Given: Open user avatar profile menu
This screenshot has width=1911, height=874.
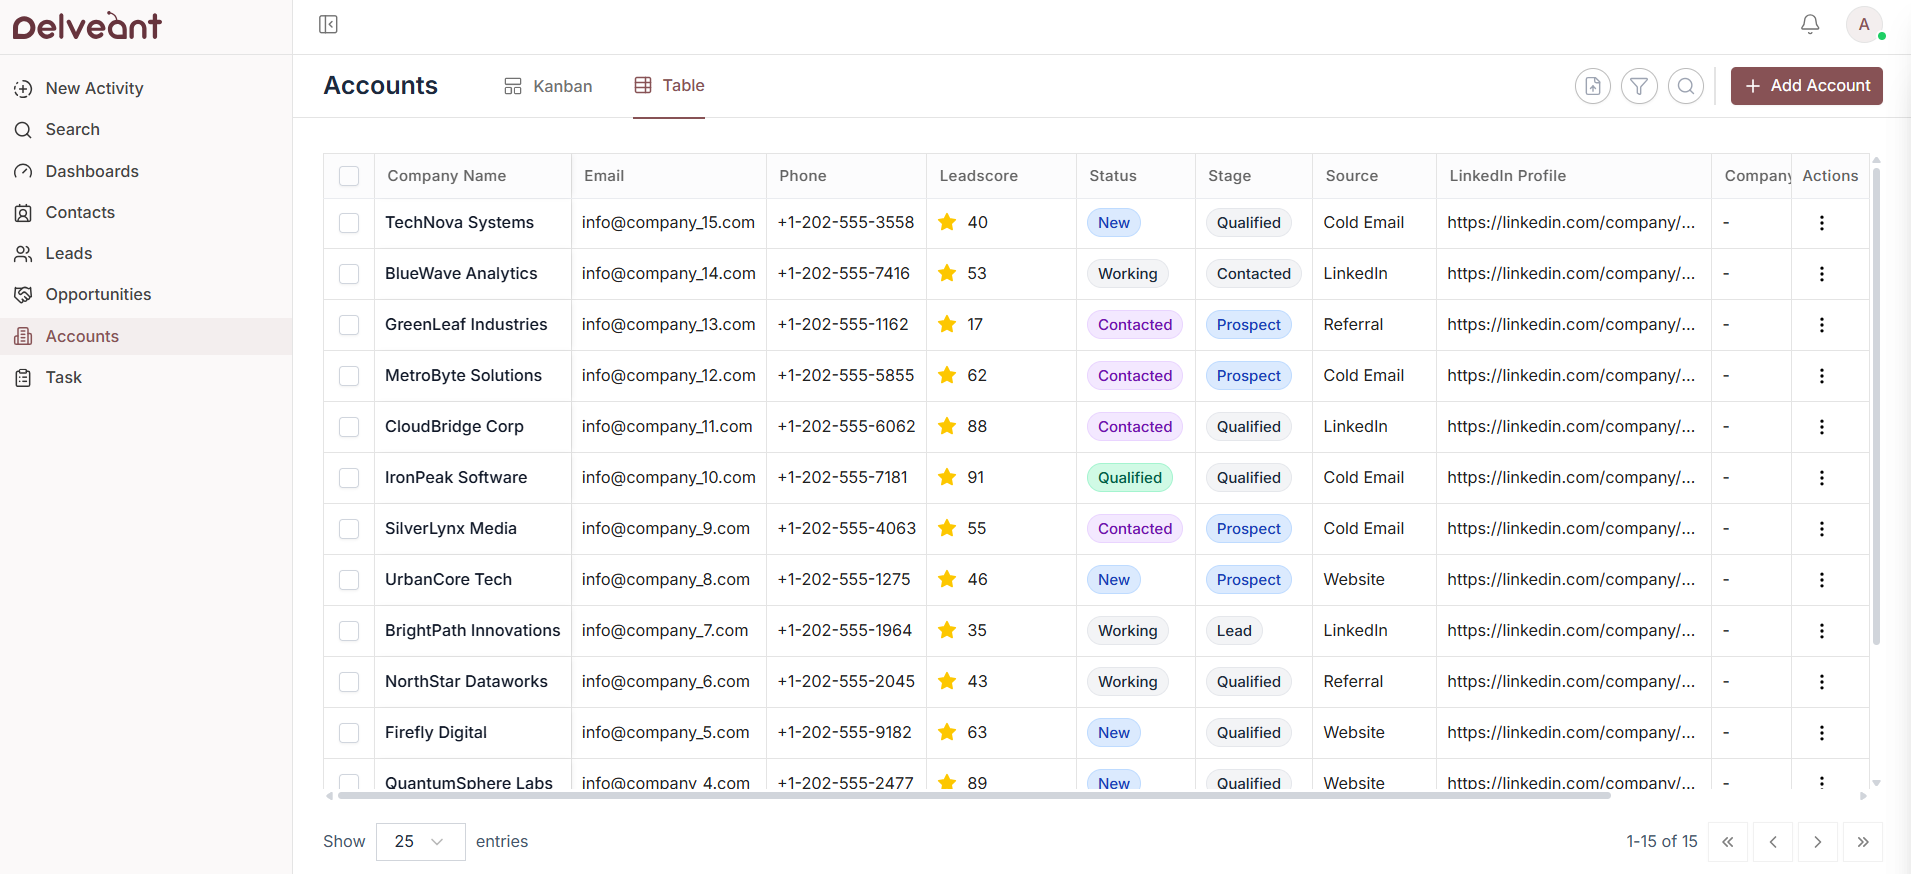Looking at the screenshot, I should 1863,25.
